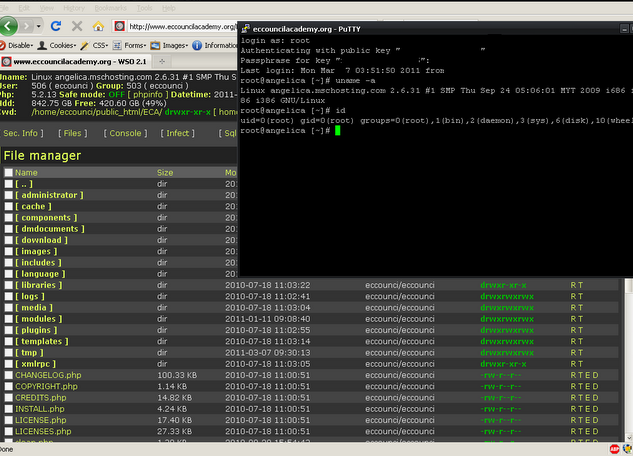Click into the browser URL address field
Screen dimensions: 633x458
click(182, 27)
